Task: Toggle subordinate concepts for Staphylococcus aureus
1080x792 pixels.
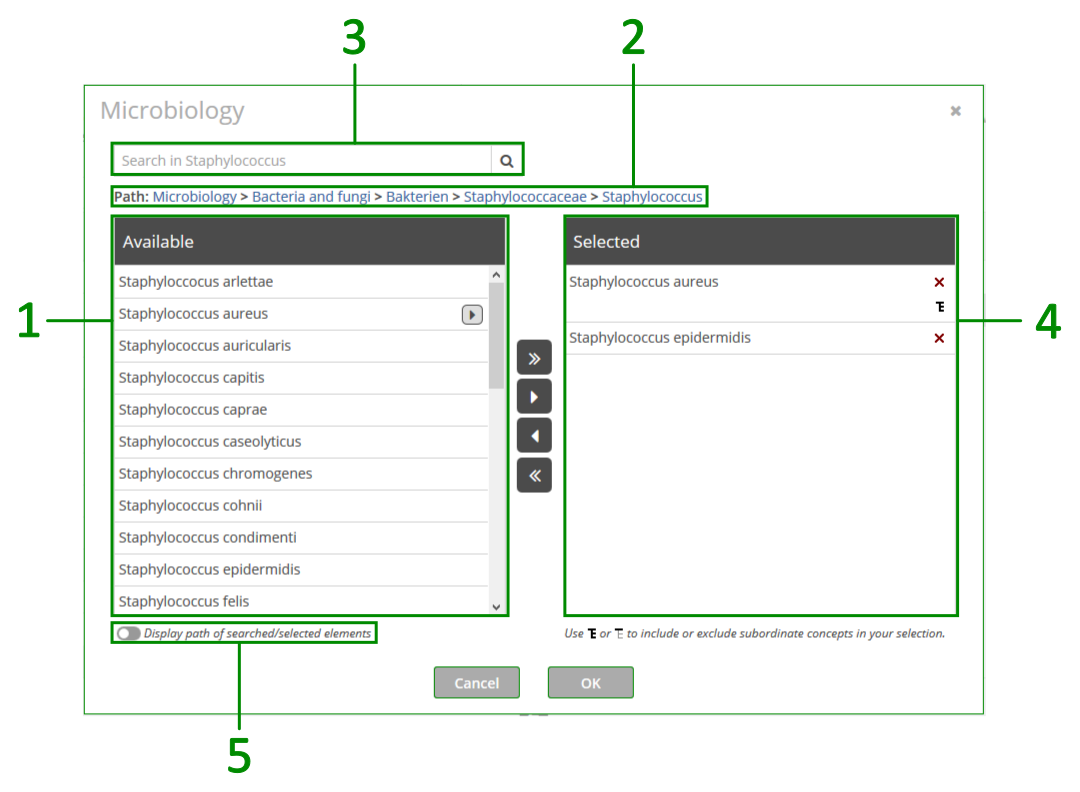Action: point(939,306)
